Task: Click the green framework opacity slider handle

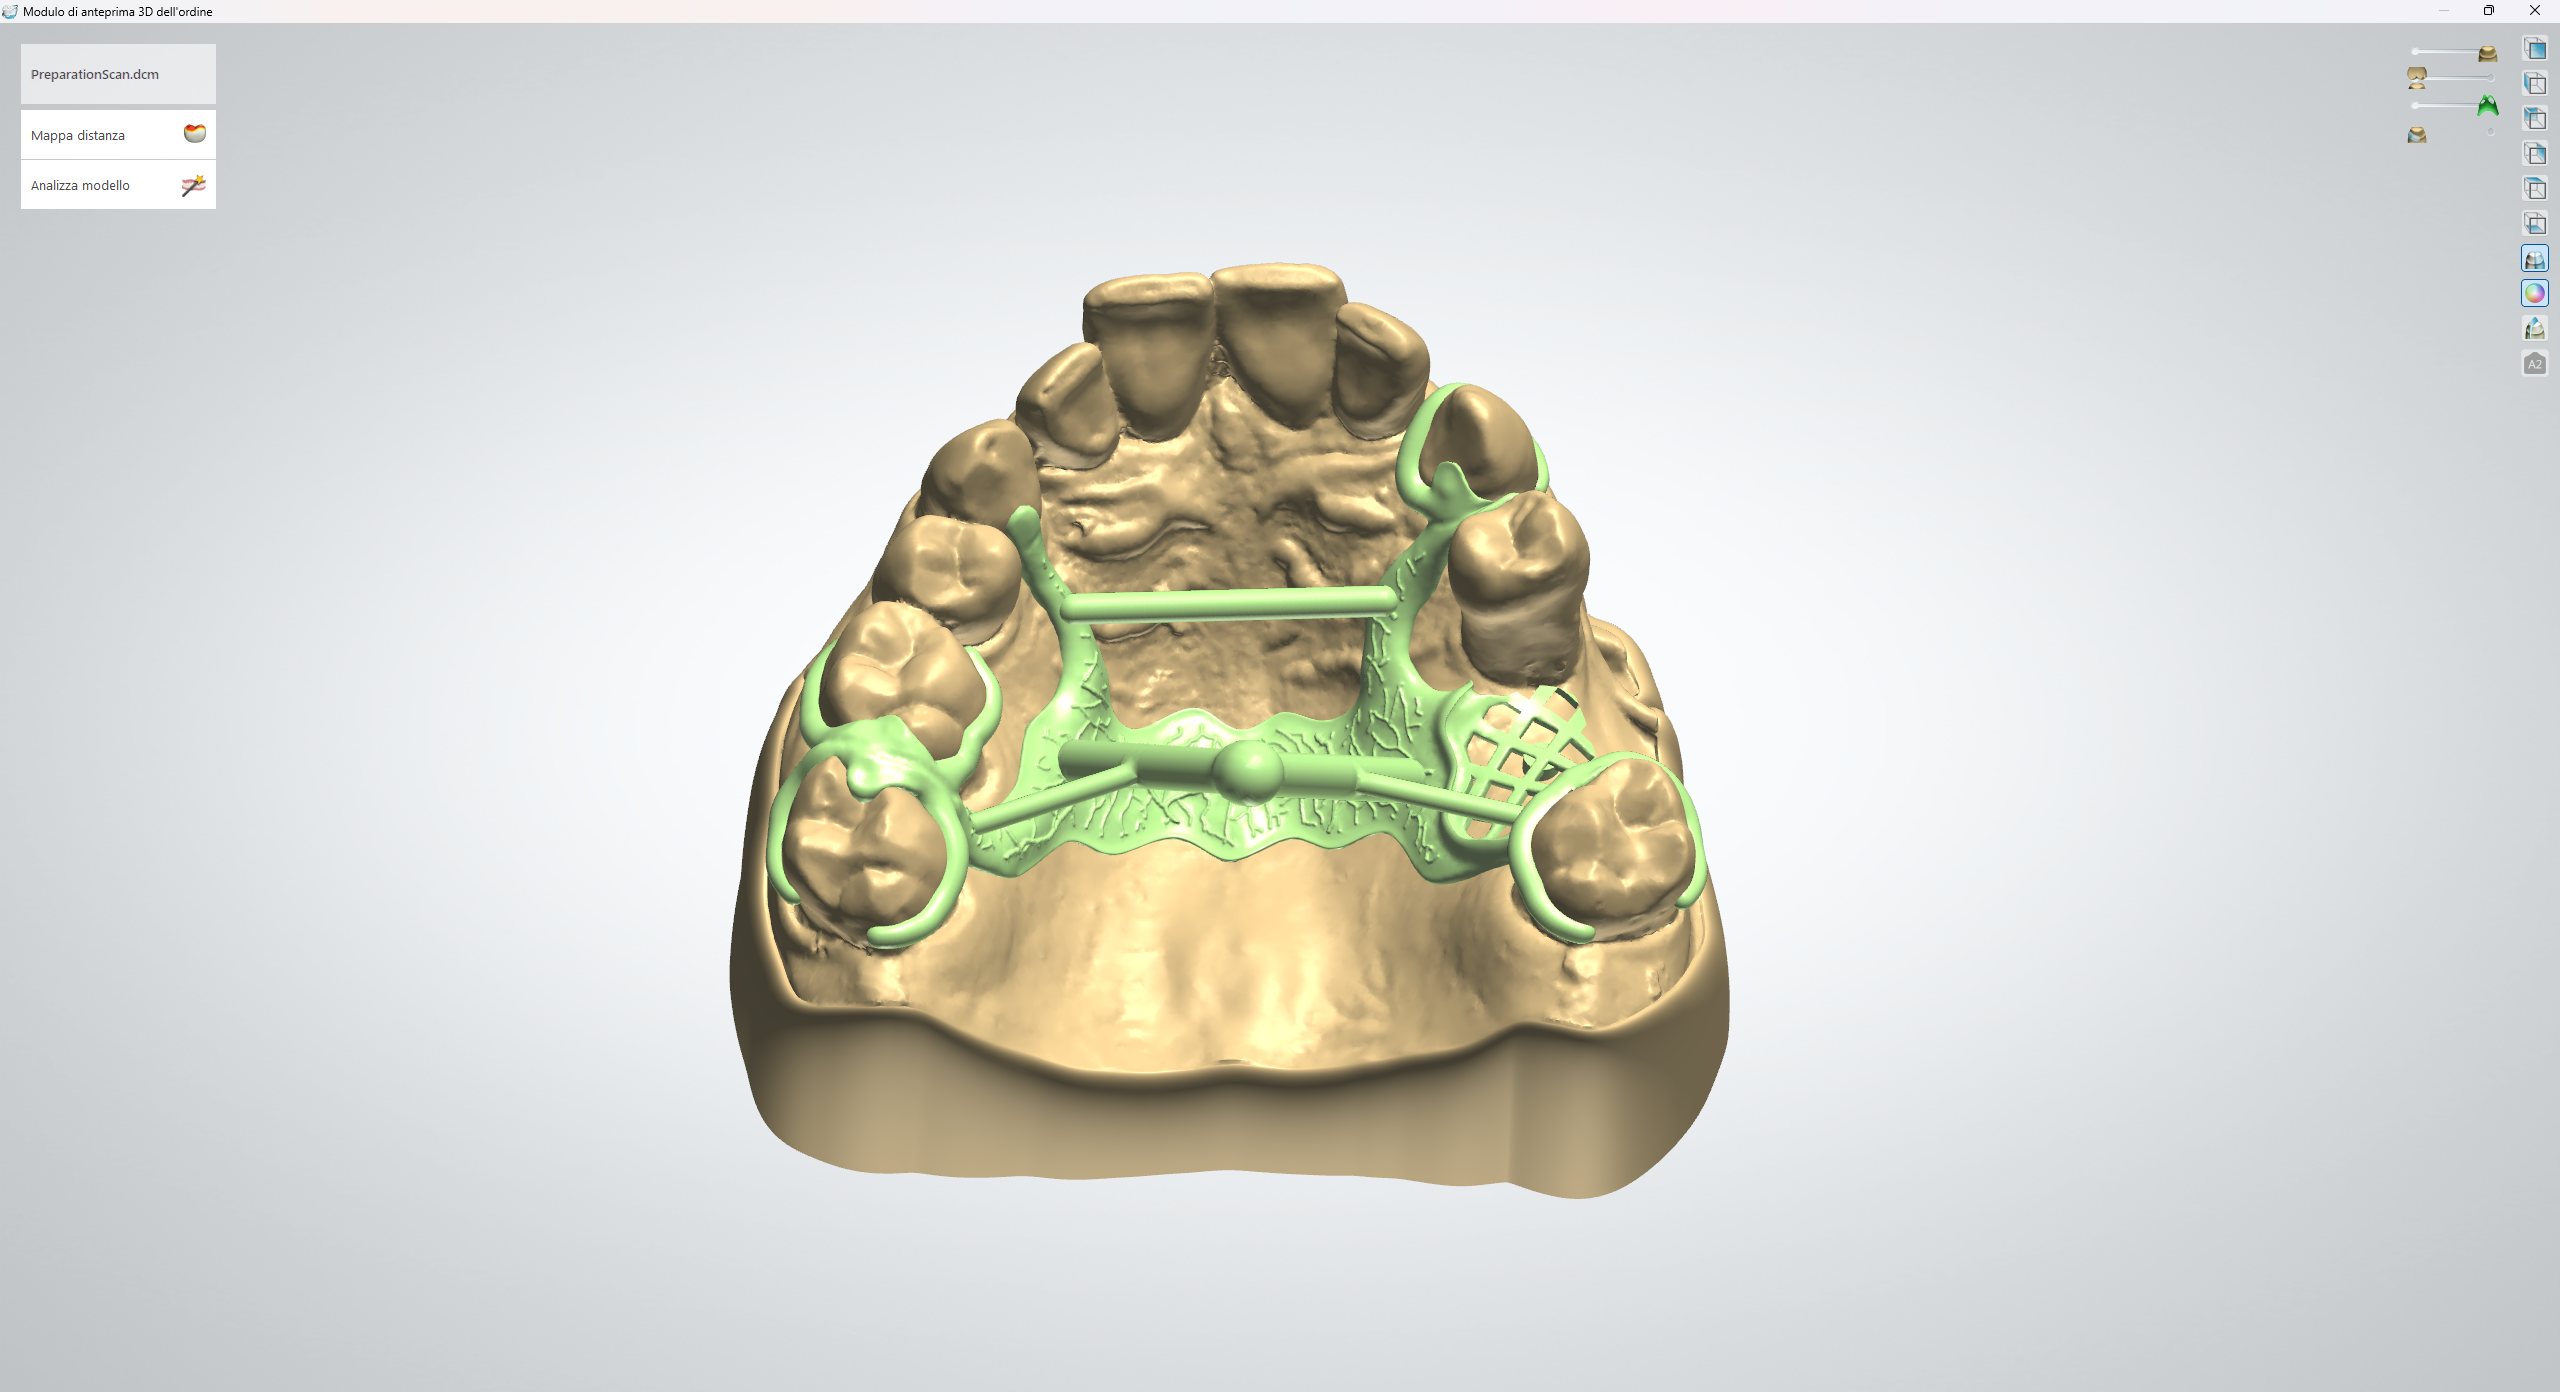Action: pyautogui.click(x=2415, y=105)
